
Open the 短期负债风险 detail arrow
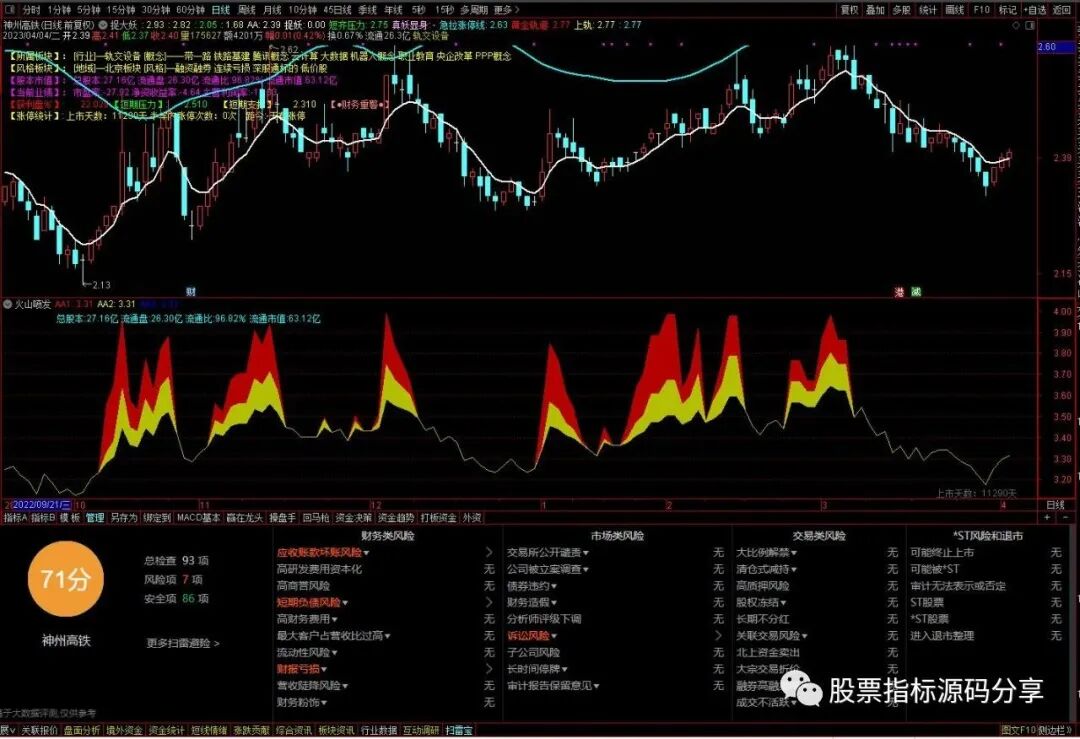point(489,603)
